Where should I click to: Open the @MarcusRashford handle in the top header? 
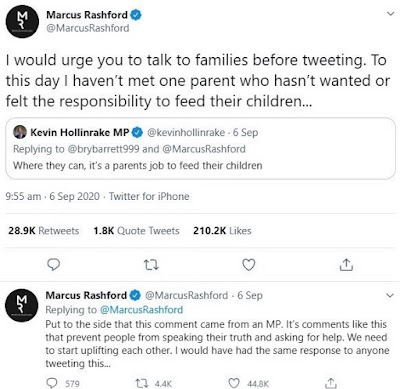pos(88,28)
